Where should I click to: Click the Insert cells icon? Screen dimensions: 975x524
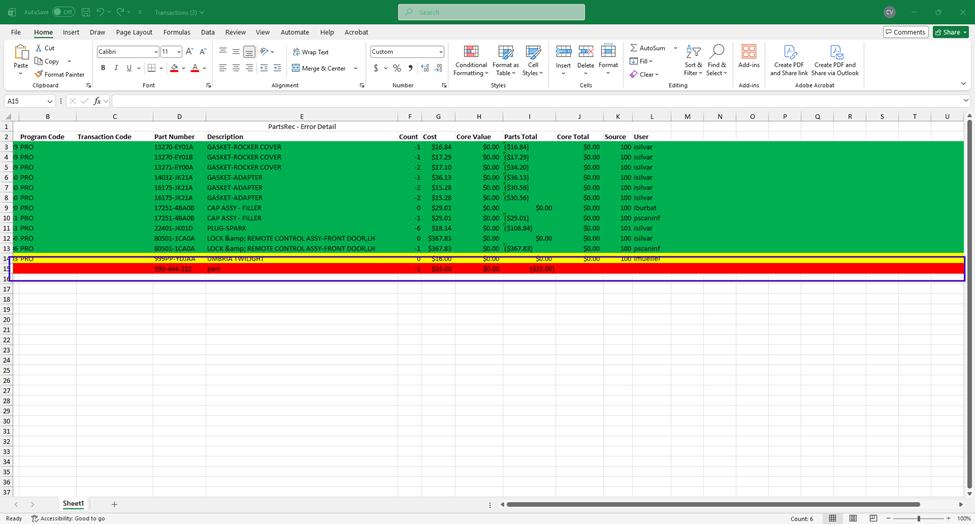click(x=563, y=52)
